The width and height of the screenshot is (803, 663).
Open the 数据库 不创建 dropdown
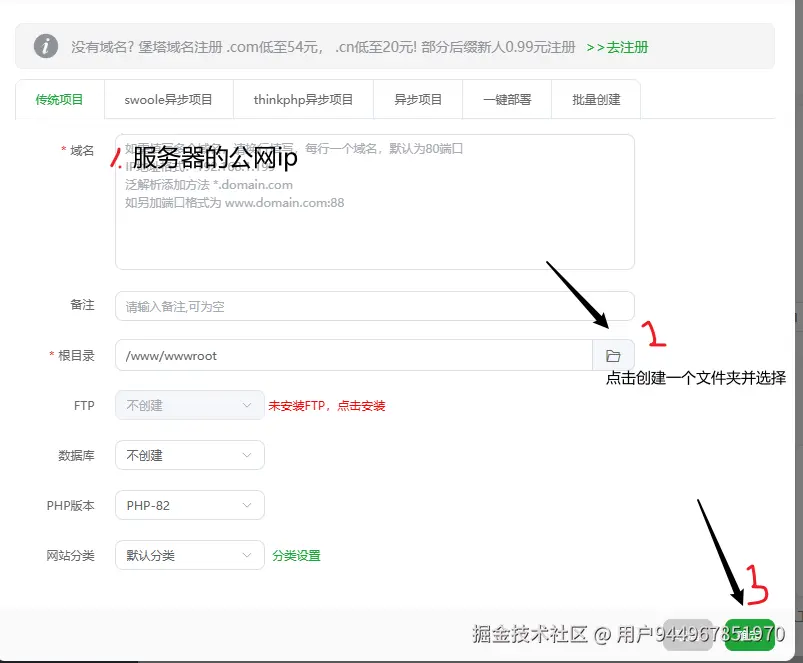tap(189, 455)
